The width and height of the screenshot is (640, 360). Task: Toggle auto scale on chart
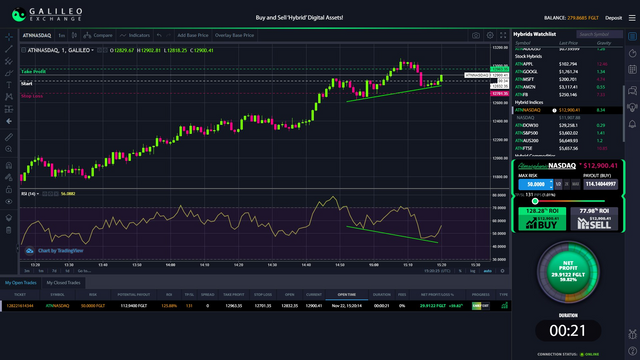pos(487,271)
